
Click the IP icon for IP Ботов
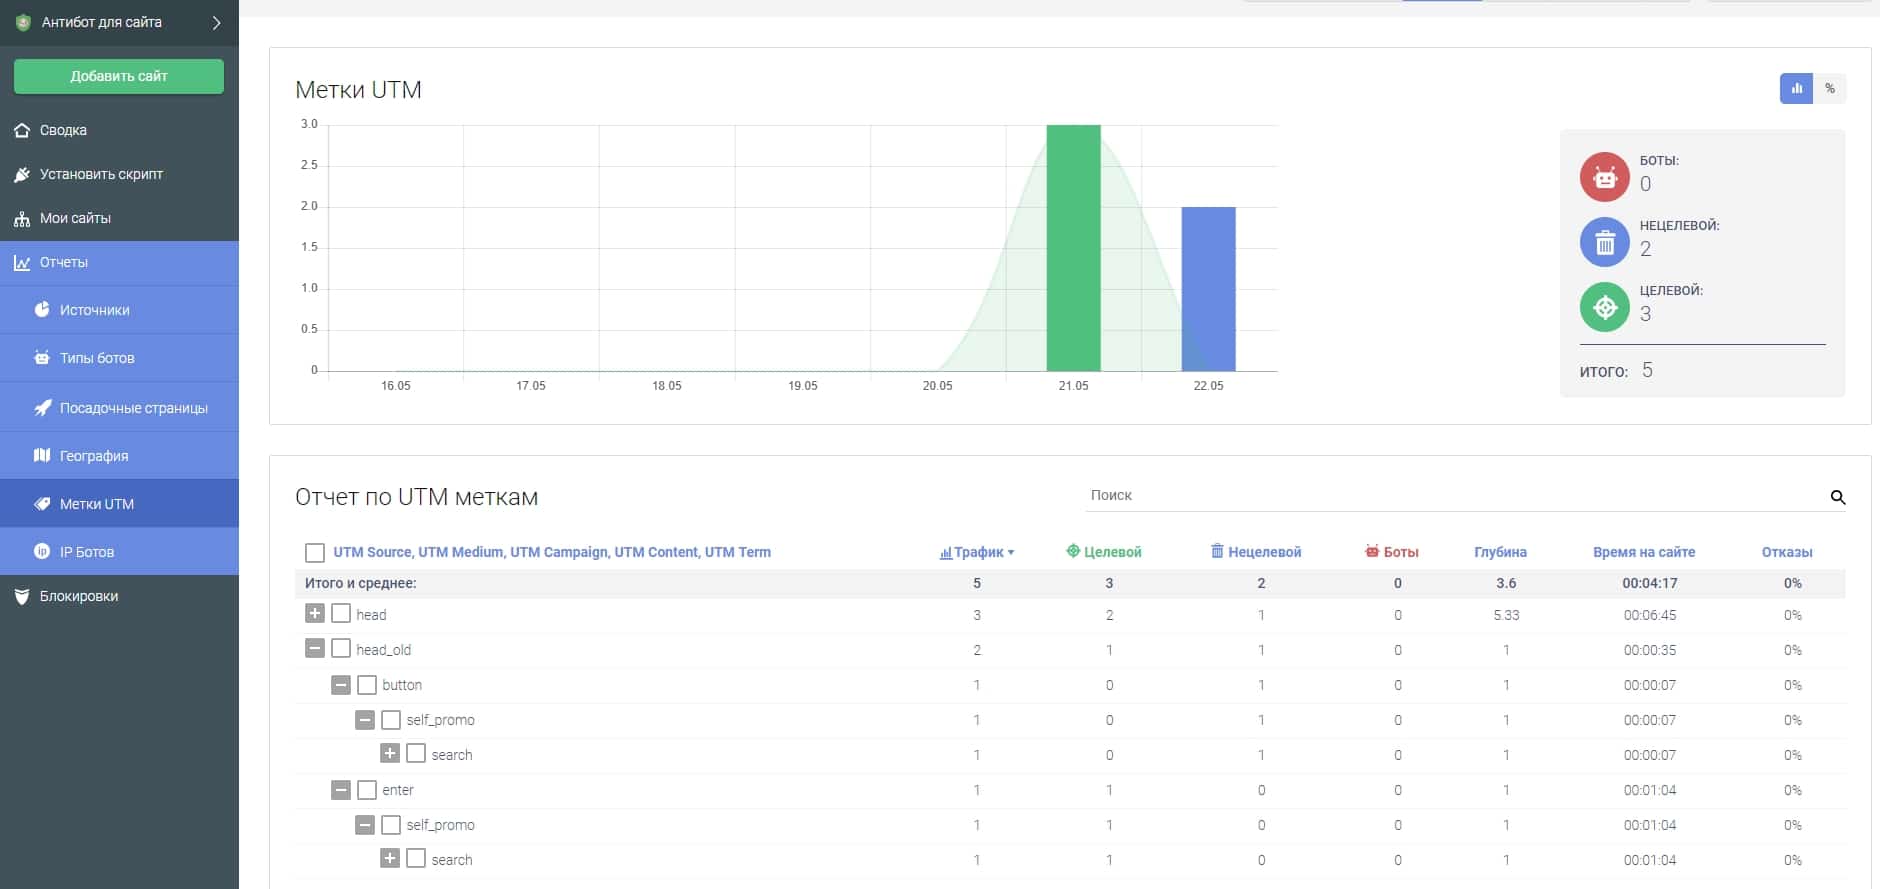42,552
